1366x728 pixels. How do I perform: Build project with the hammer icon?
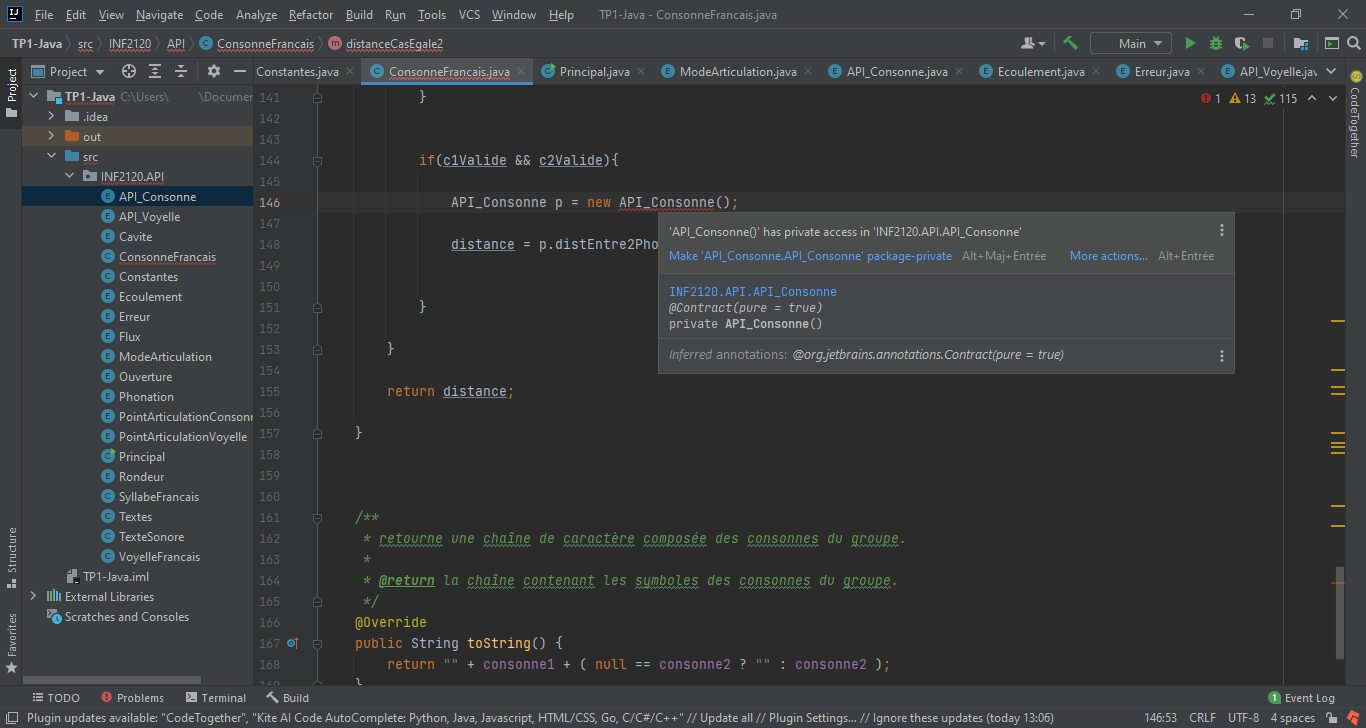pyautogui.click(x=1070, y=44)
